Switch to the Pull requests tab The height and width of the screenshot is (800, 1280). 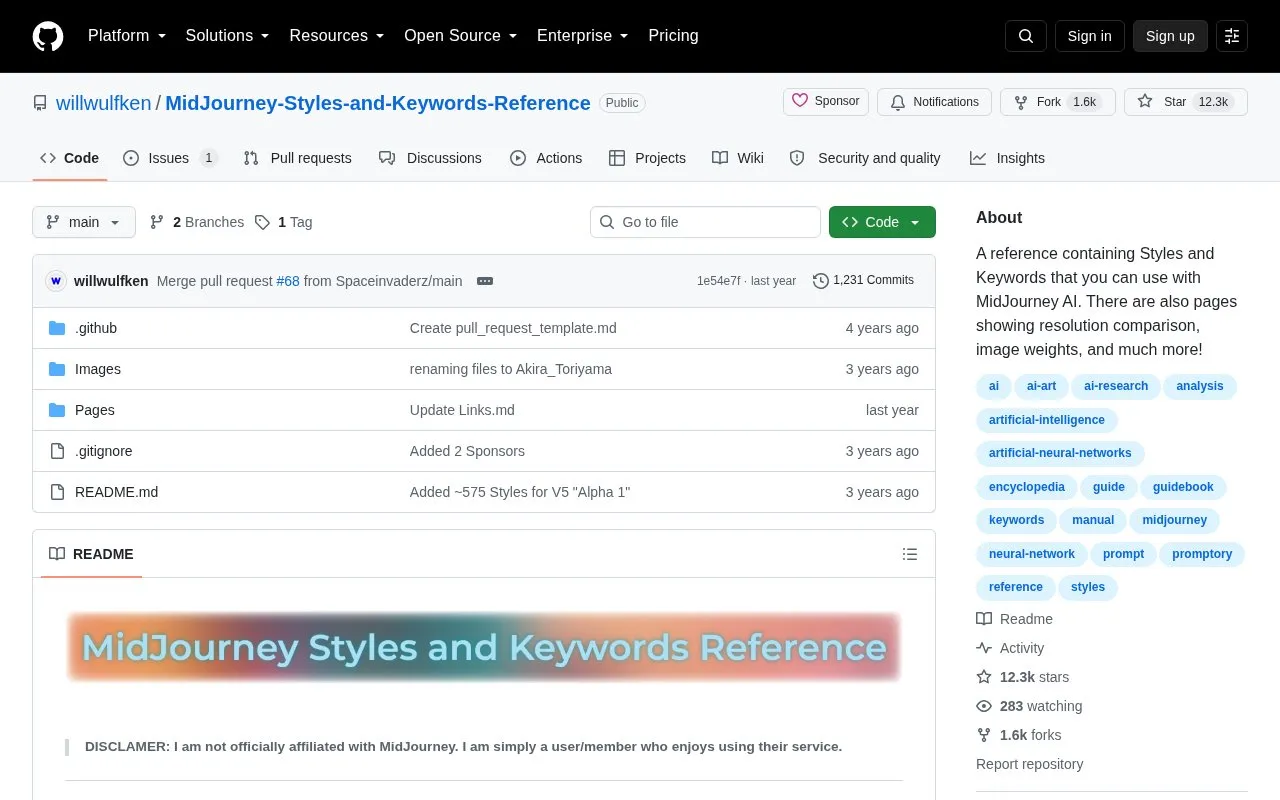[298, 158]
